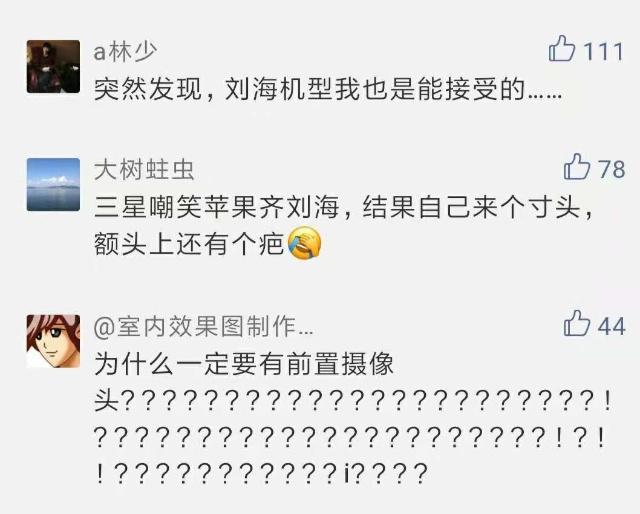
Task: Click the 111 like count
Action: pyautogui.click(x=603, y=51)
